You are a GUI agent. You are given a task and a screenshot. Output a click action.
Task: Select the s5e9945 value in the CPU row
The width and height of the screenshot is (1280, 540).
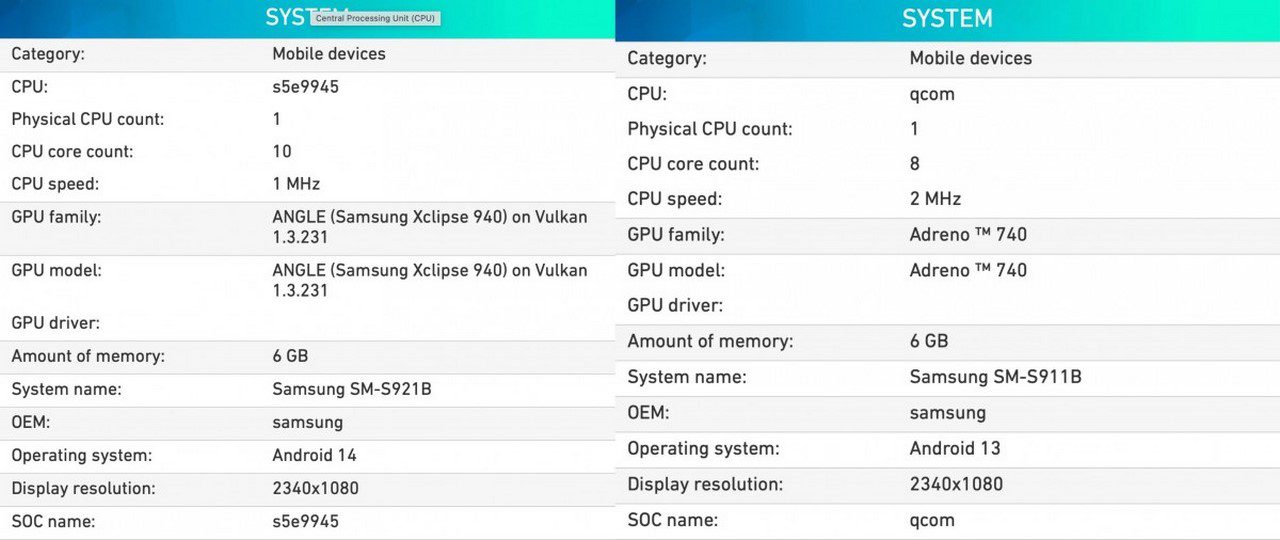point(305,87)
